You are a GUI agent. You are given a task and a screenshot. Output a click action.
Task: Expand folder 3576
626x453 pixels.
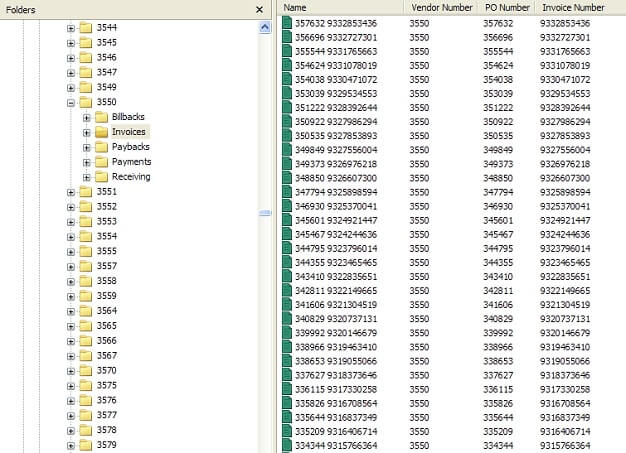(x=71, y=401)
